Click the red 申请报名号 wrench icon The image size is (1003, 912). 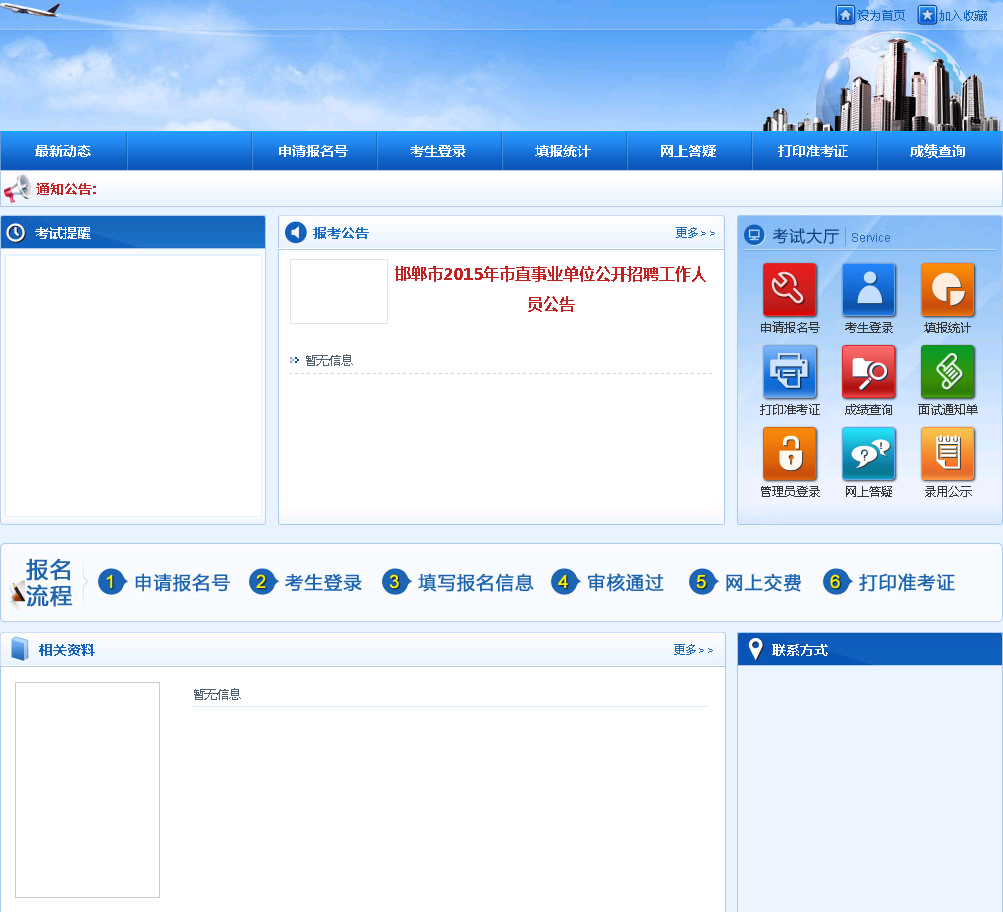click(789, 289)
